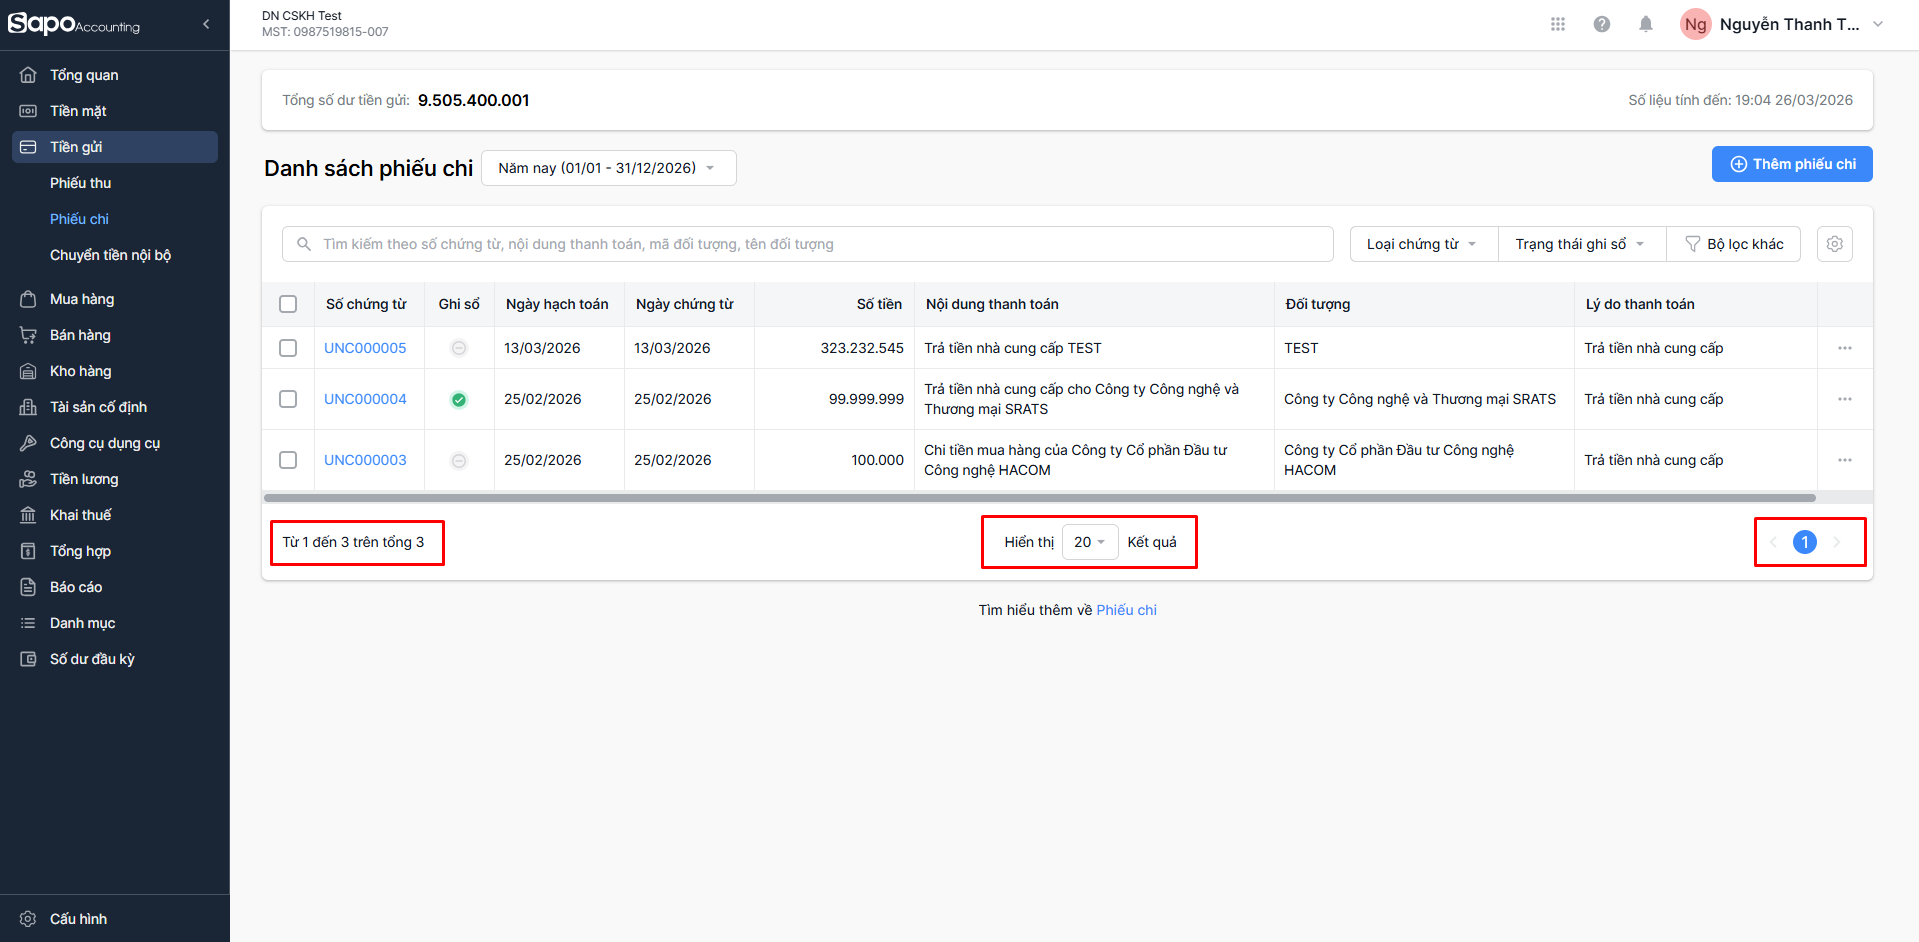Collapse the sidebar with the chevron icon

206,24
